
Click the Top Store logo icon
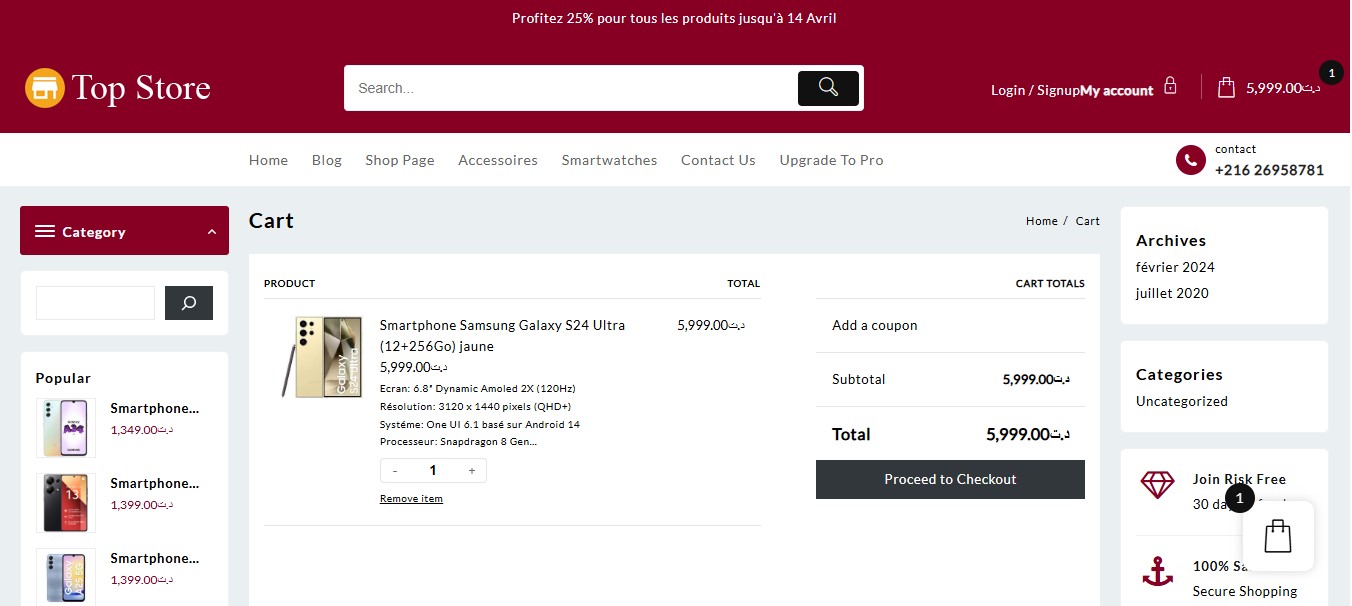[44, 88]
